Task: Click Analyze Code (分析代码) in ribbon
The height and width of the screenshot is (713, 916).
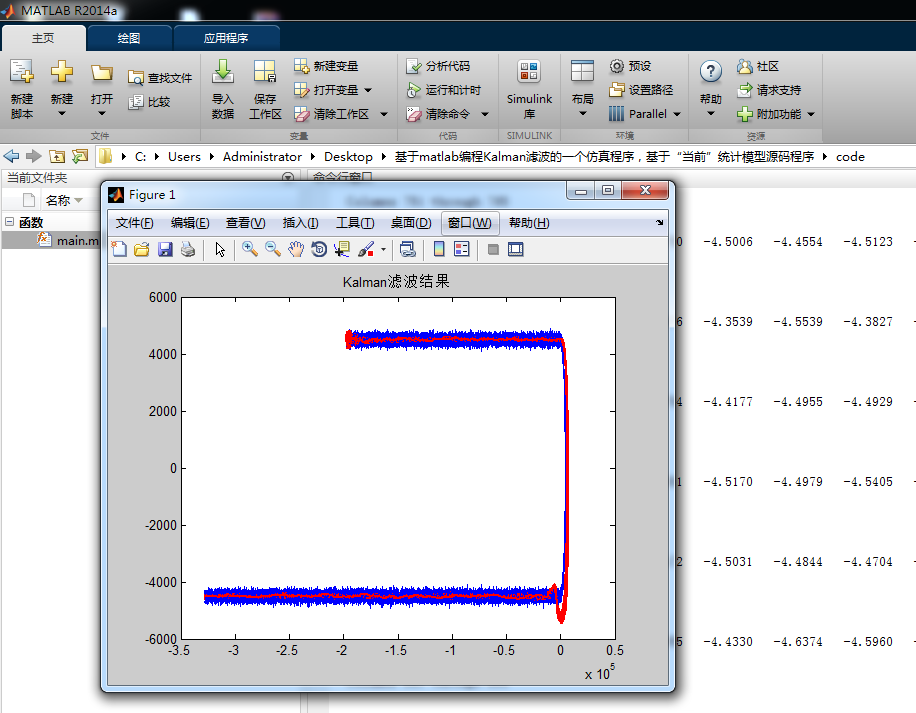Action: 438,66
